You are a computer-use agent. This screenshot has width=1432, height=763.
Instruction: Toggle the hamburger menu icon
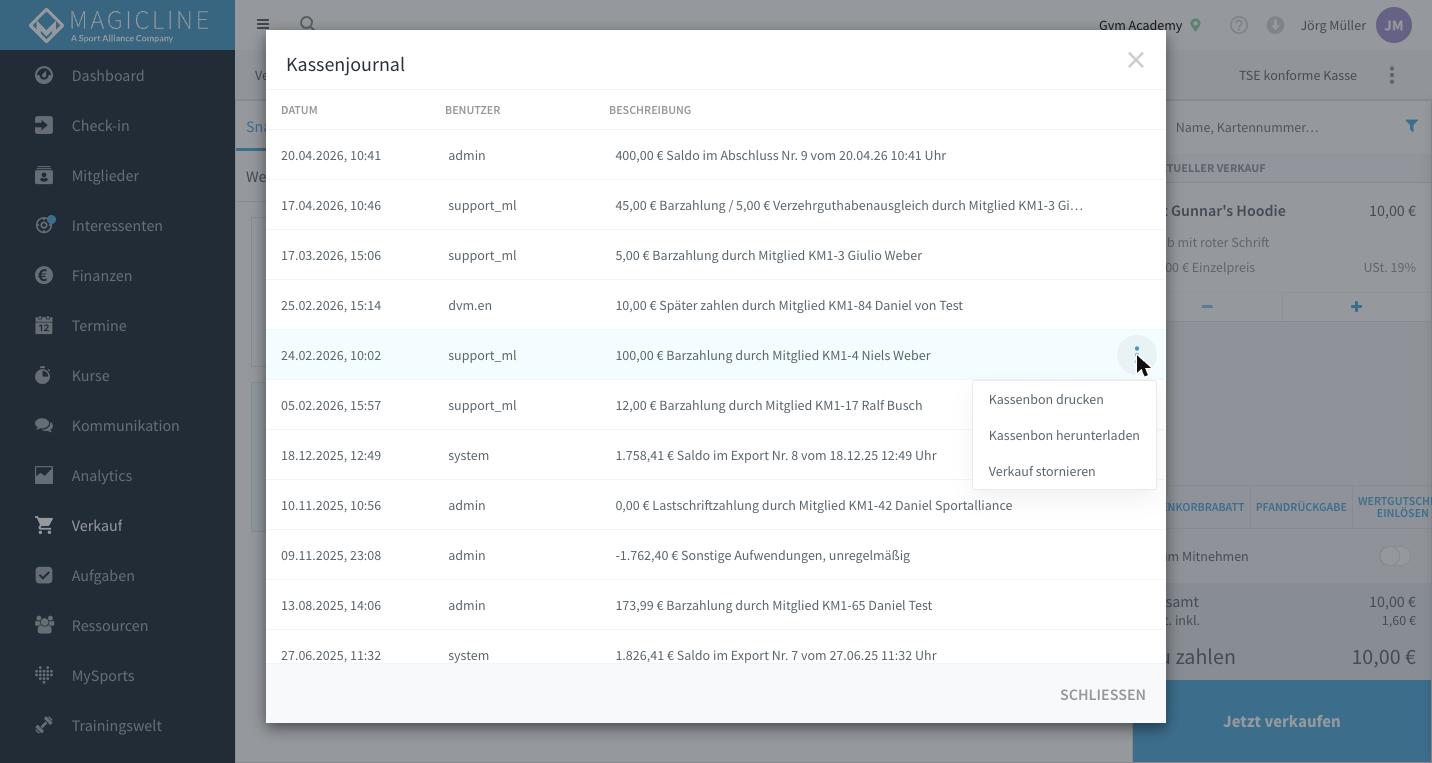[263, 24]
